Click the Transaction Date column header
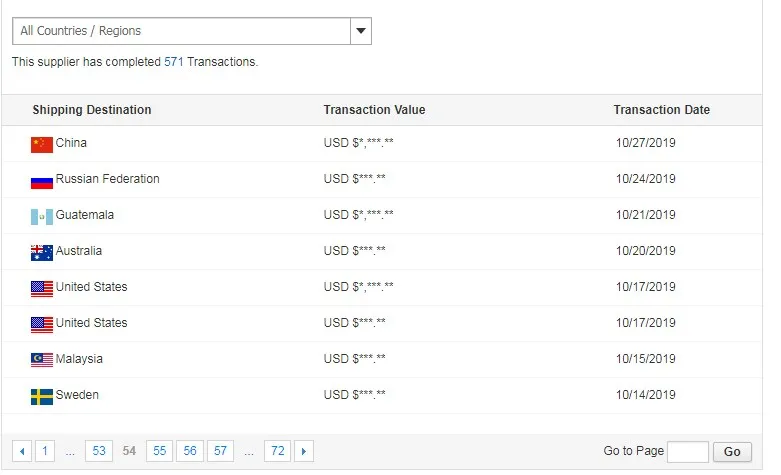781x475 pixels. [661, 110]
